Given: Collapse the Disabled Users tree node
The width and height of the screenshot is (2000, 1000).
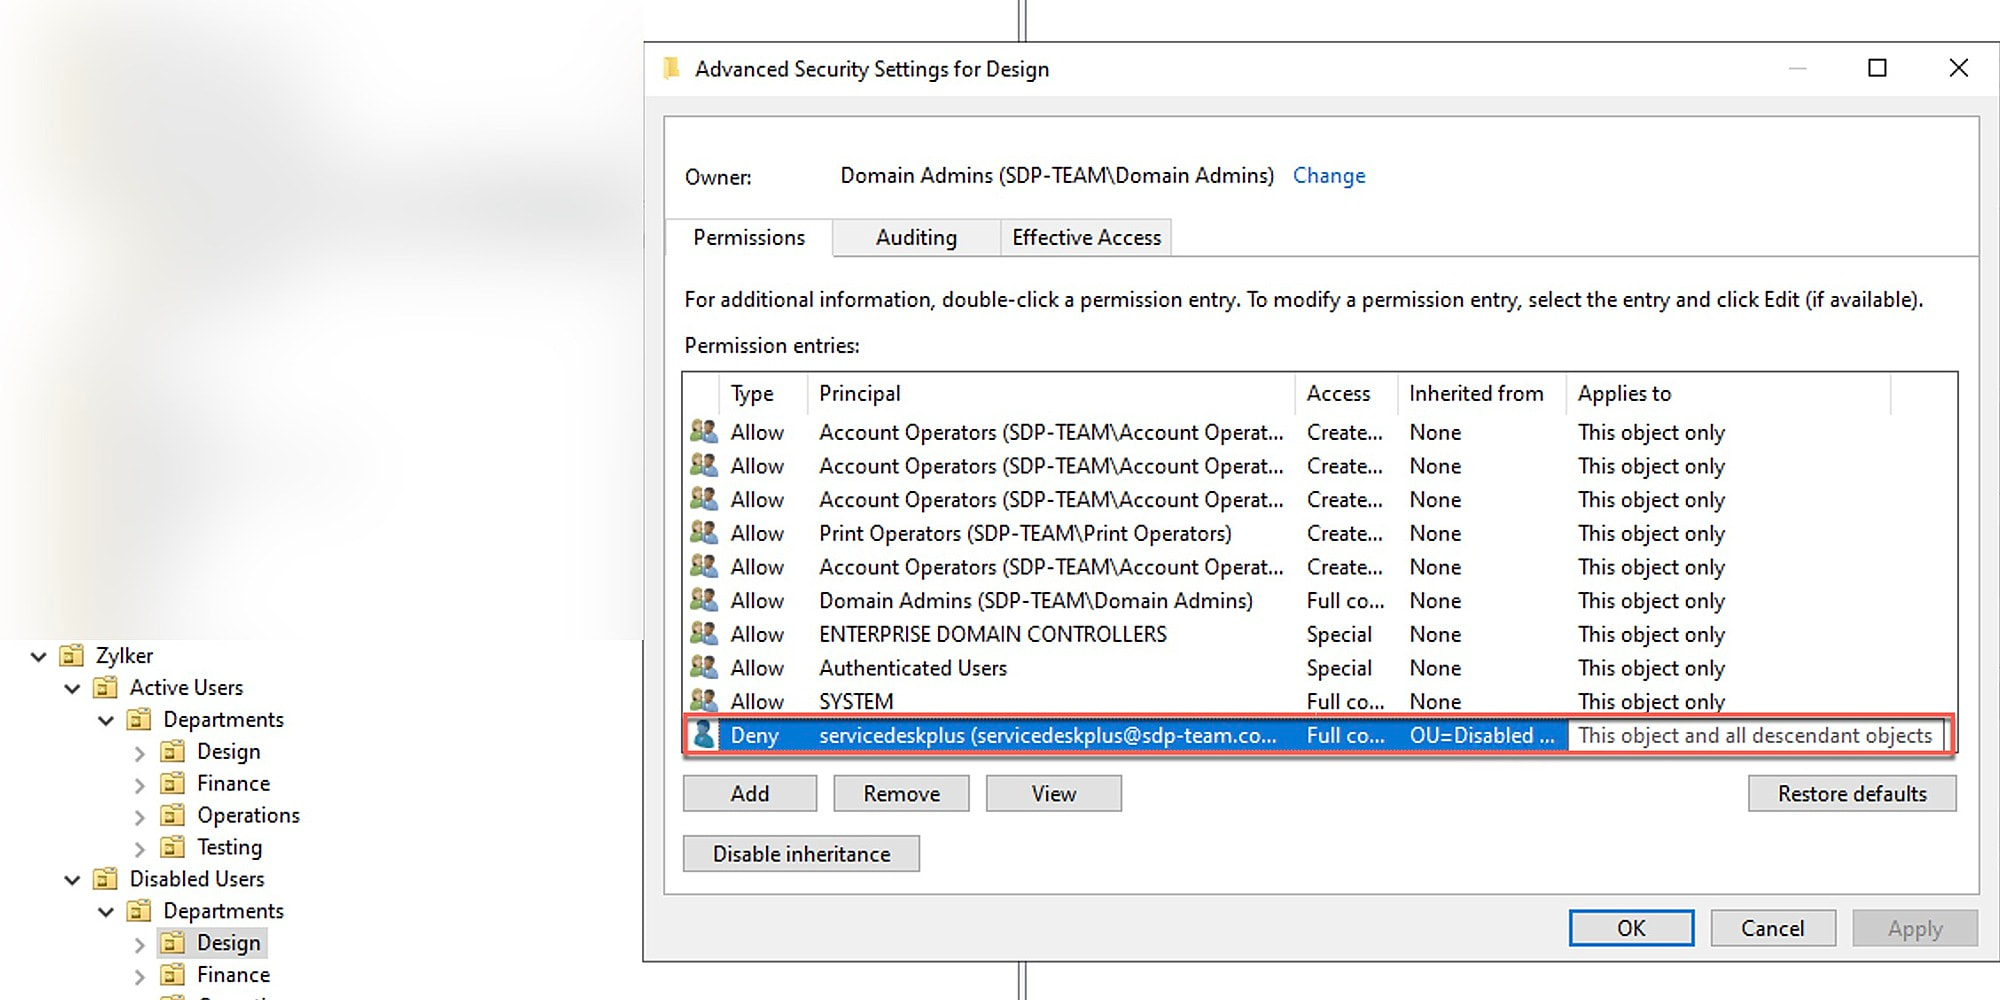Looking at the screenshot, I should click(x=72, y=880).
